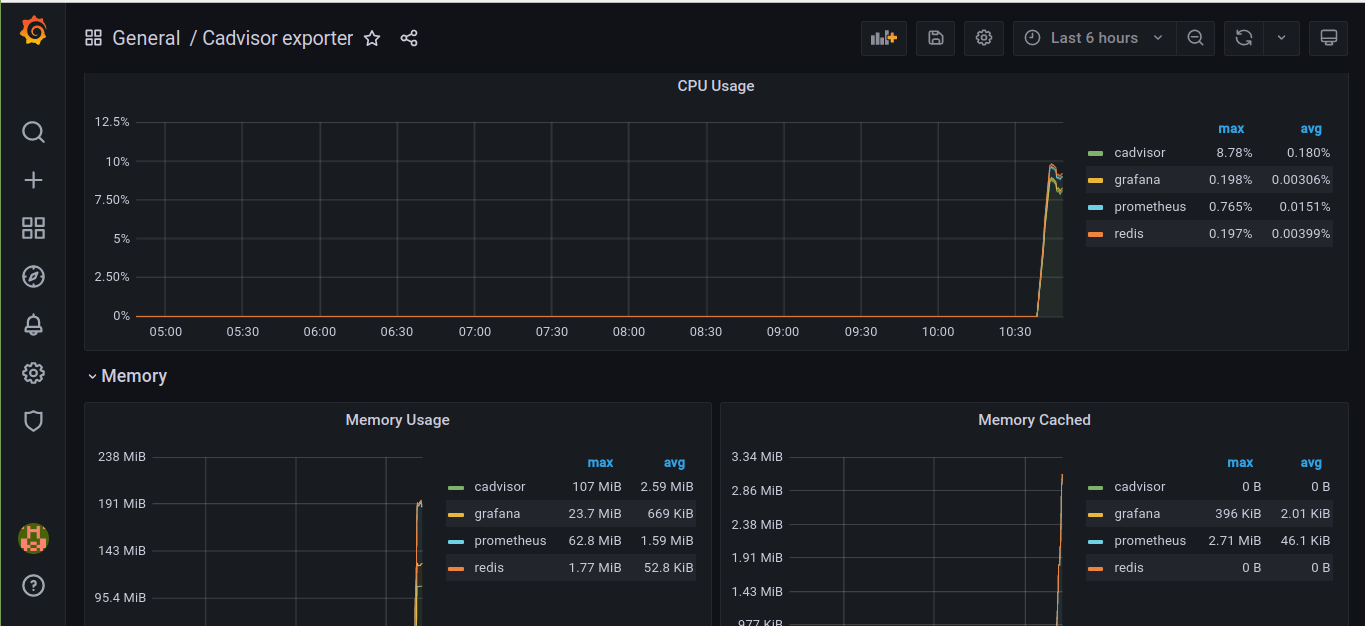Open the refresh interval dropdown arrow
Screen dimensions: 1365x626
click(x=1281, y=38)
